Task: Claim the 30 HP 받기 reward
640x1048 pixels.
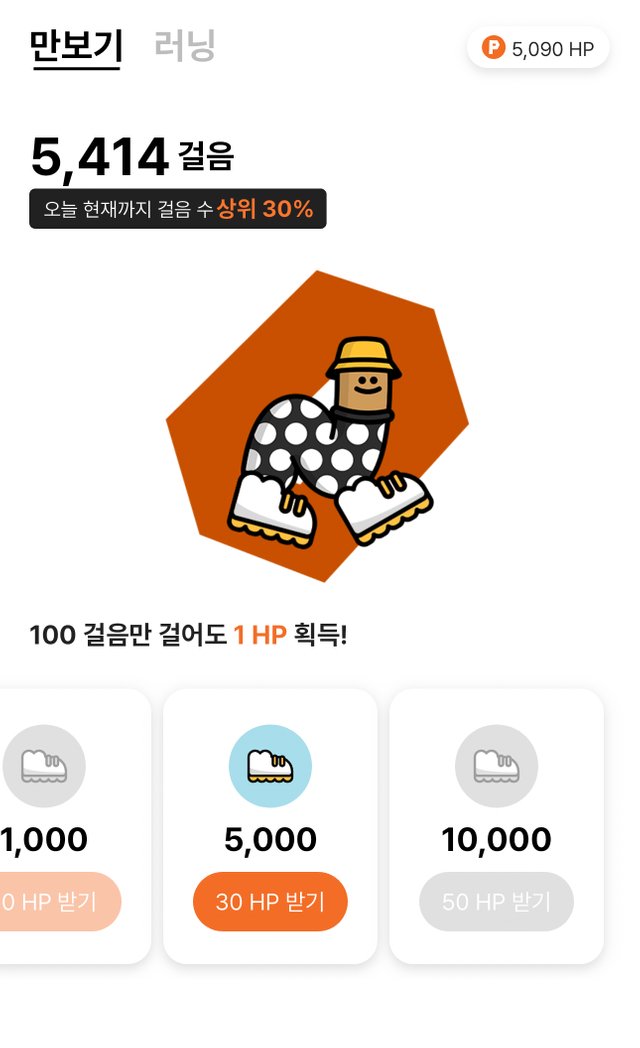Action: click(270, 902)
